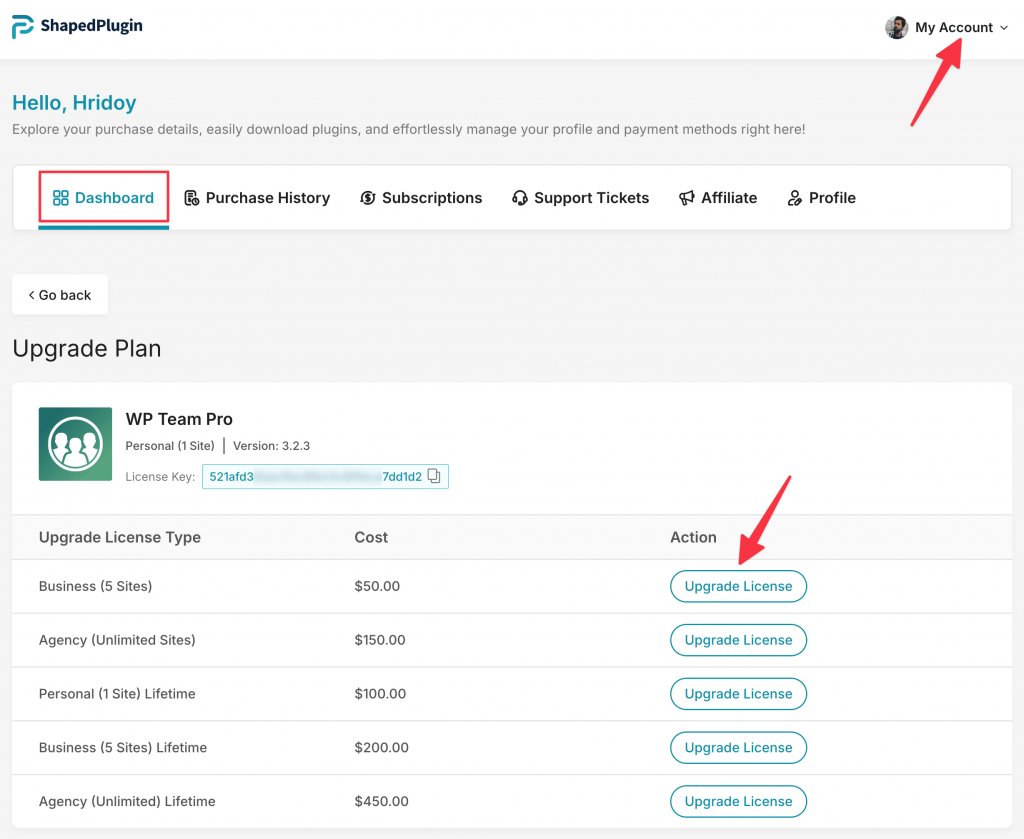1024x839 pixels.
Task: Select the license key field
Action: [x=325, y=477]
